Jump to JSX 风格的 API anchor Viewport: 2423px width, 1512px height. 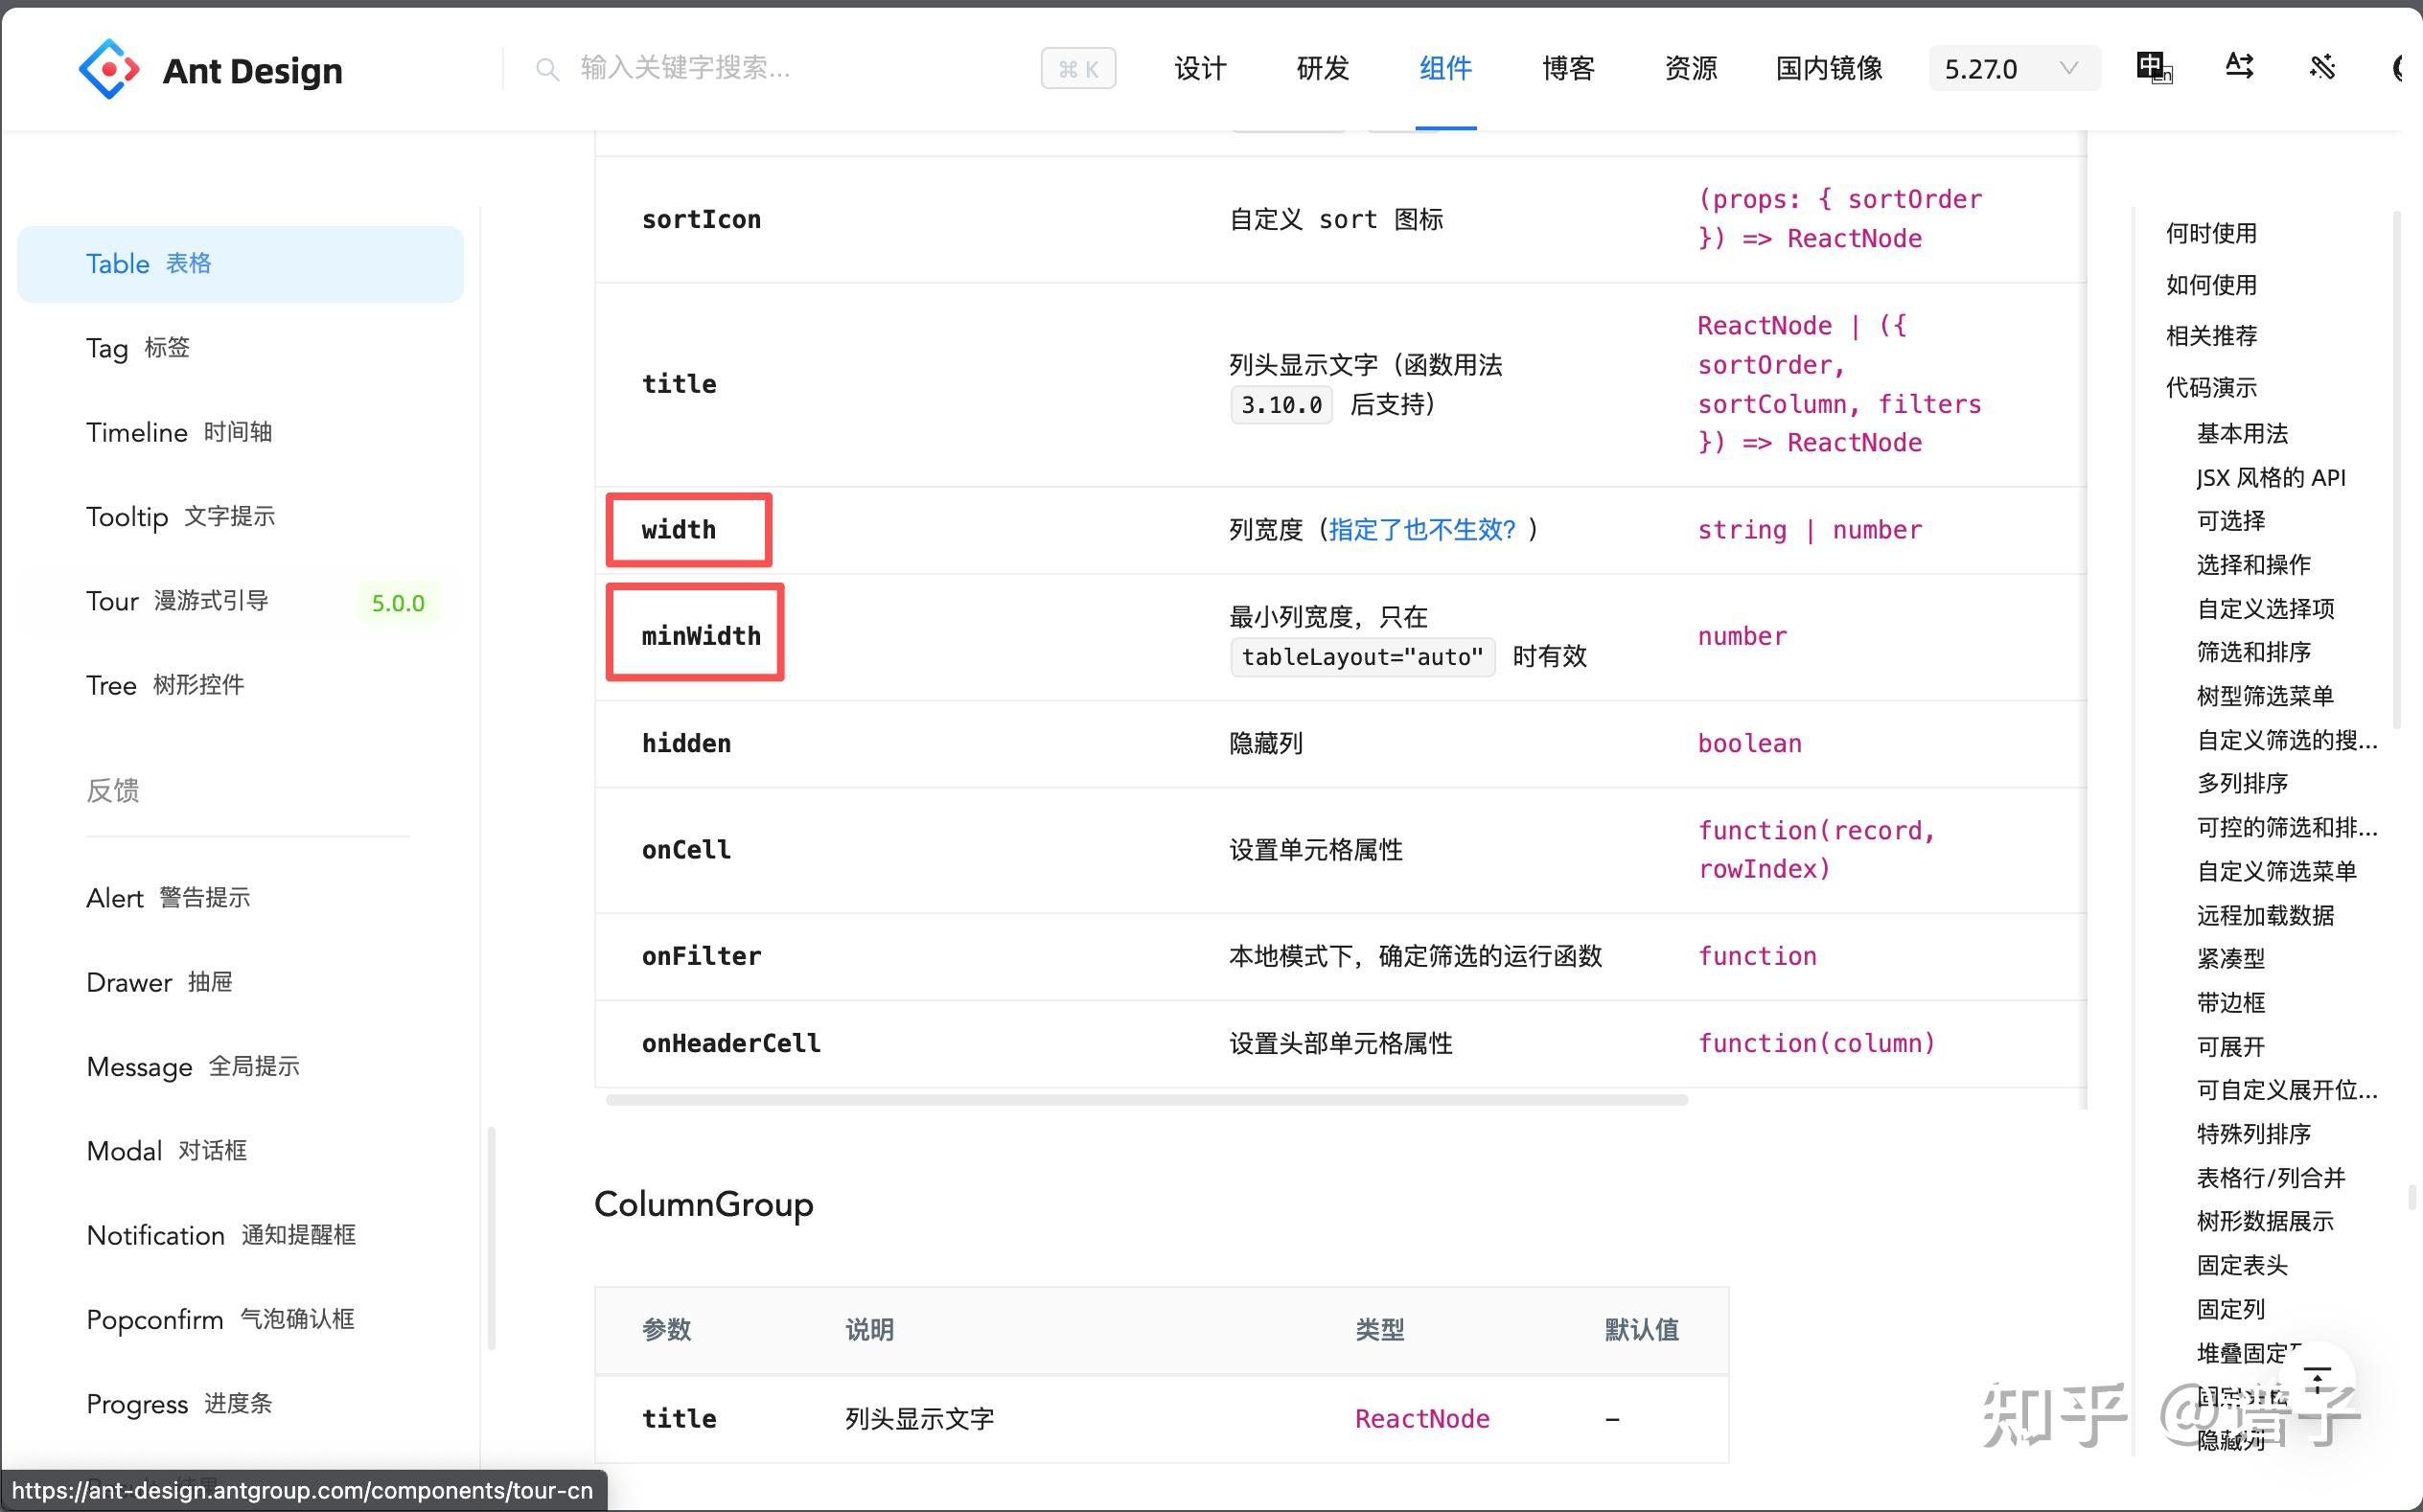click(x=2271, y=478)
